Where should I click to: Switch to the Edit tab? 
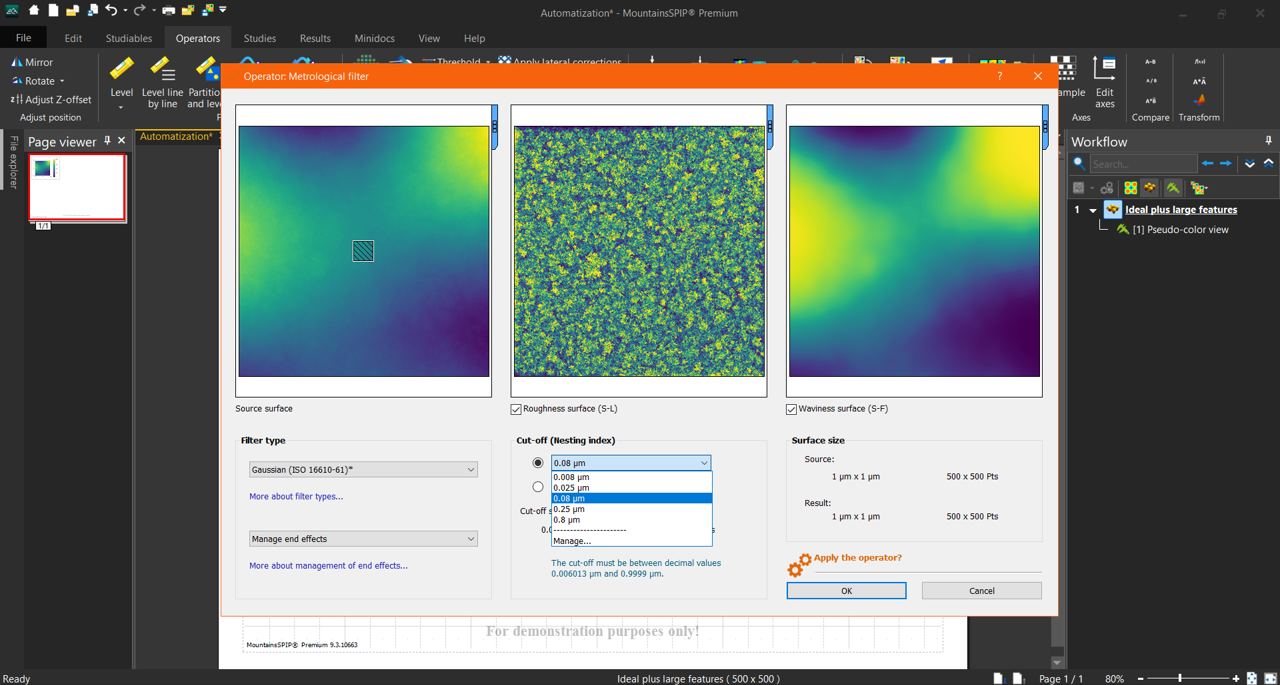coord(73,38)
